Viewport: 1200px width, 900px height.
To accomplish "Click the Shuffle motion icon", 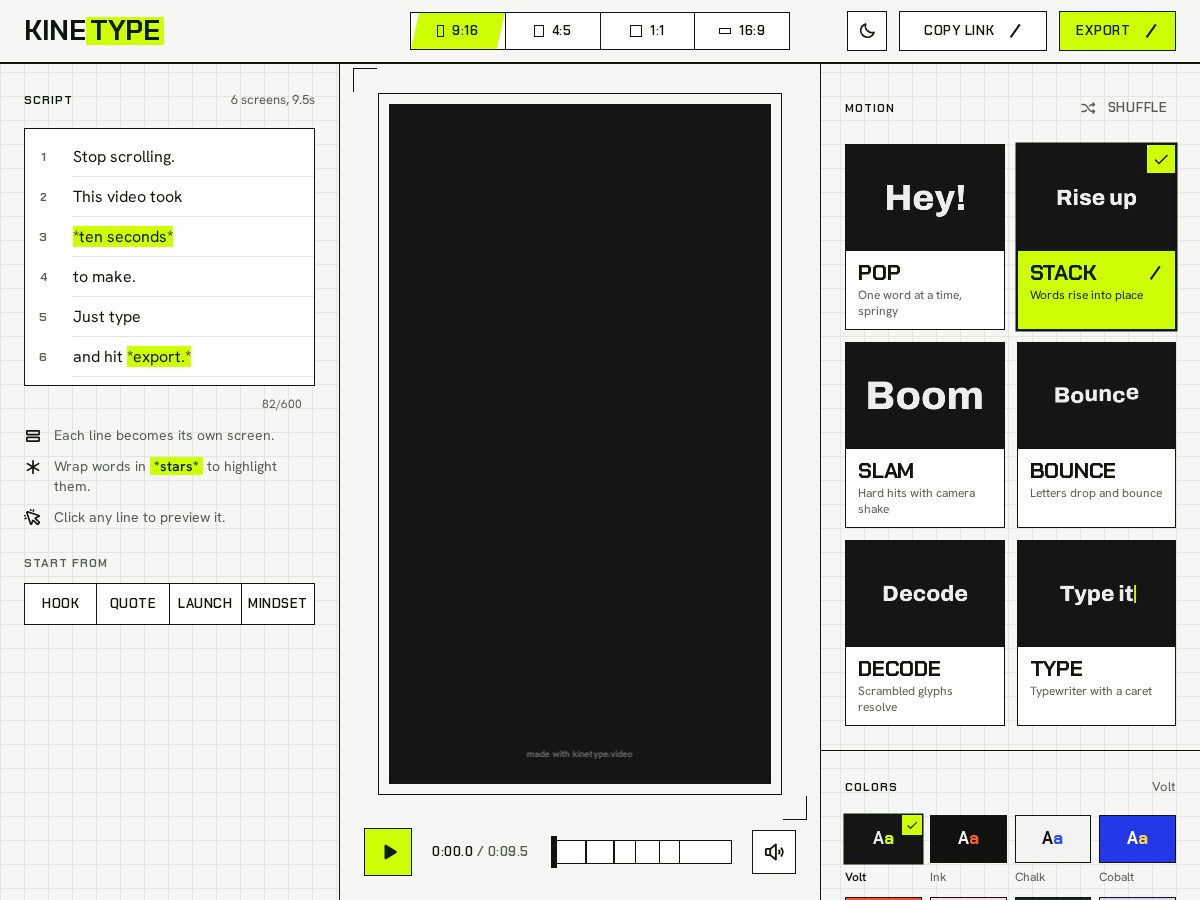I will pos(1088,108).
